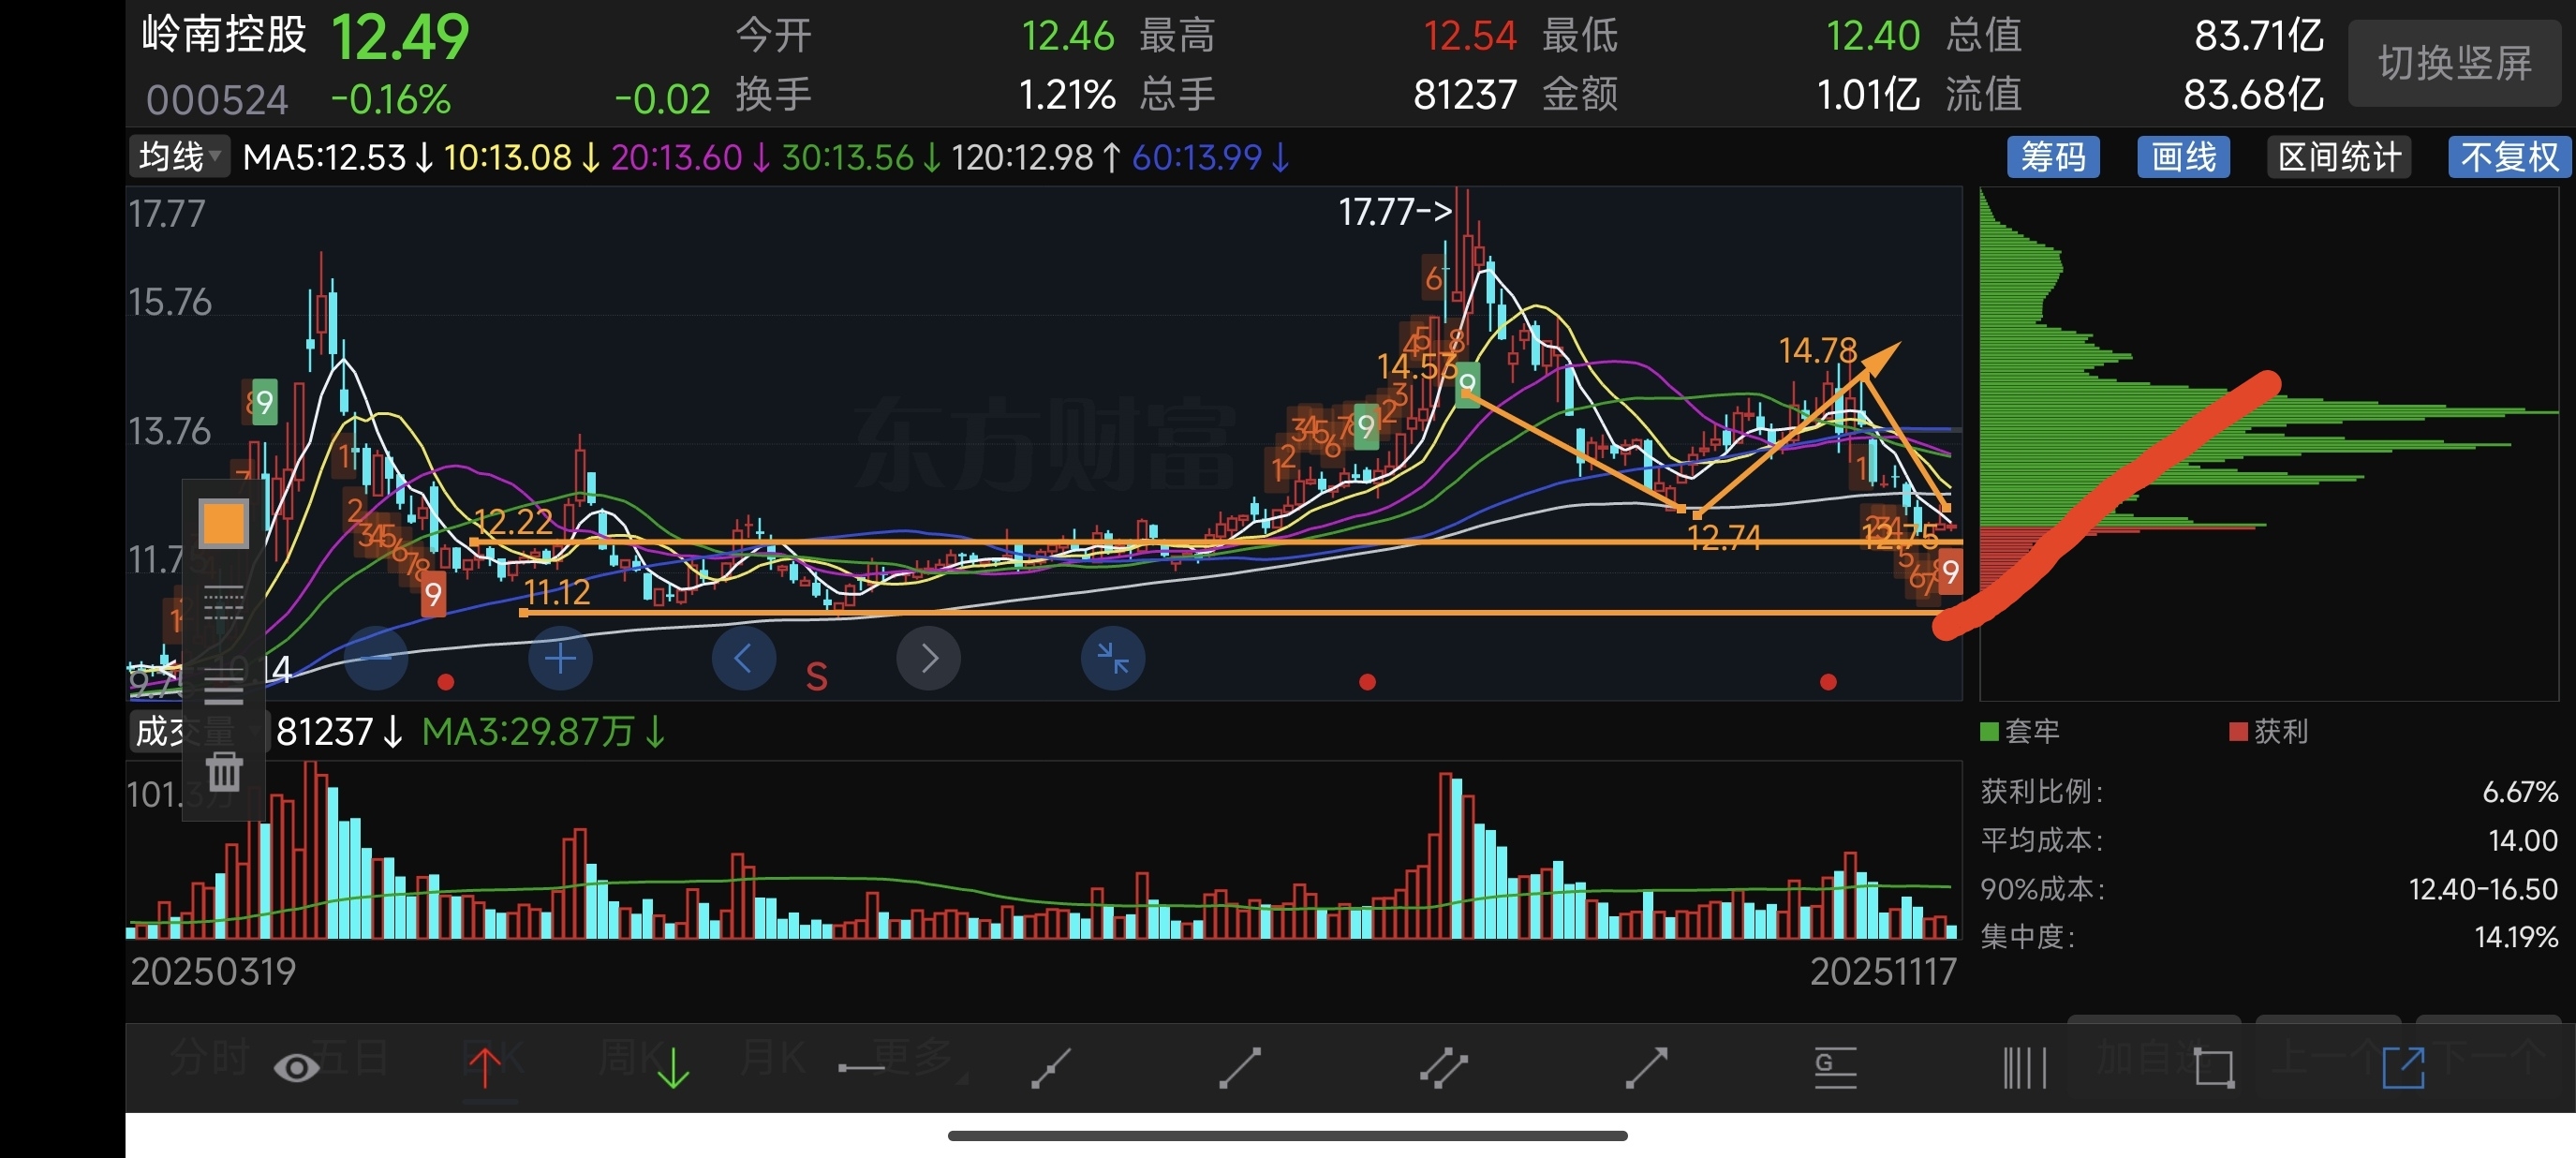Screen dimensions: 2576x1158
Task: Select the parallel channel line tool
Action: pos(1443,1068)
